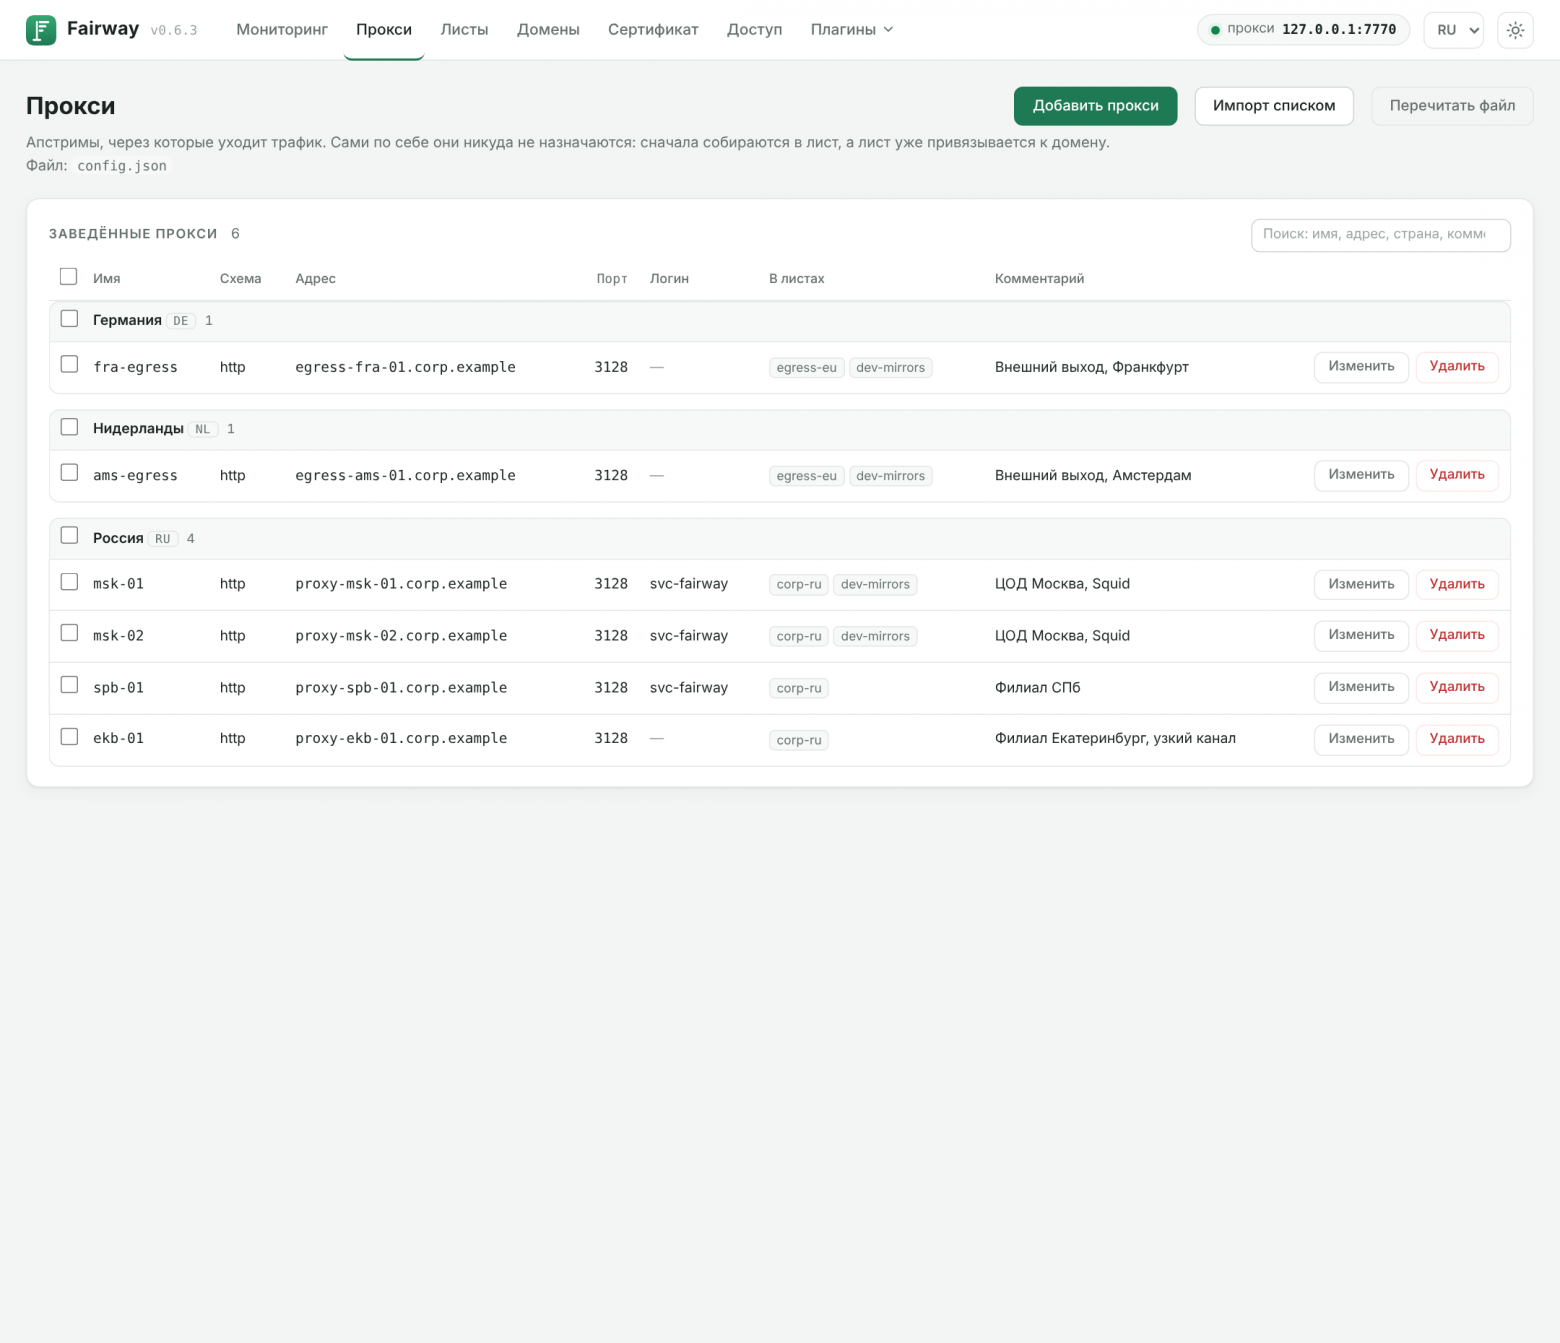Check the fra-egress row checkbox
The width and height of the screenshot is (1560, 1343).
[69, 365]
